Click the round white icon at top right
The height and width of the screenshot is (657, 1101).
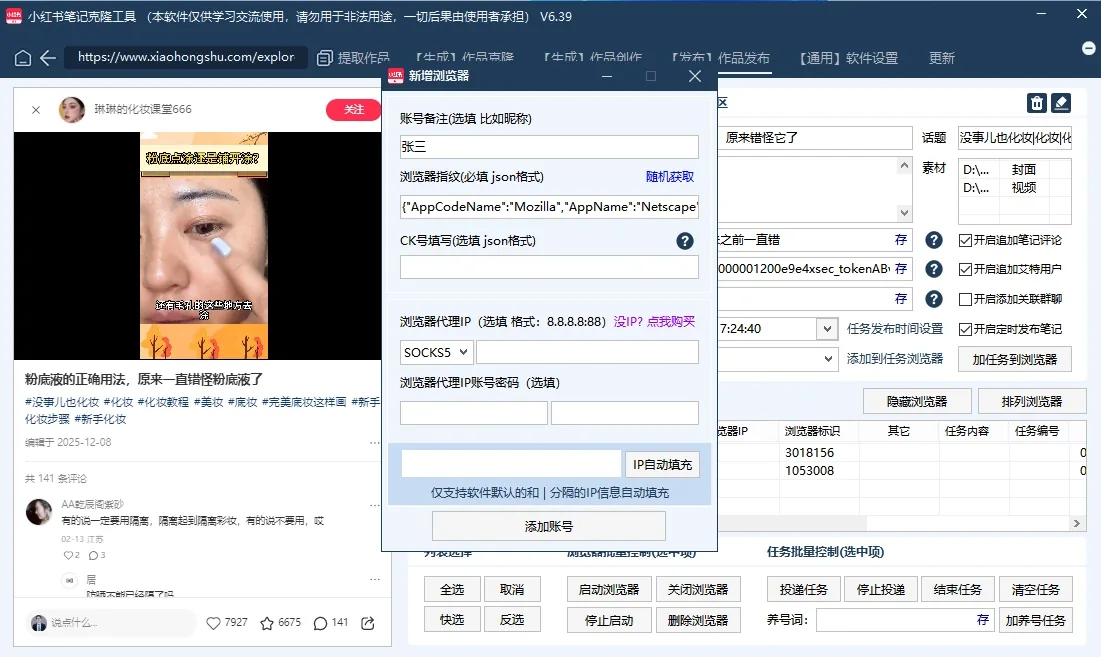1088,48
